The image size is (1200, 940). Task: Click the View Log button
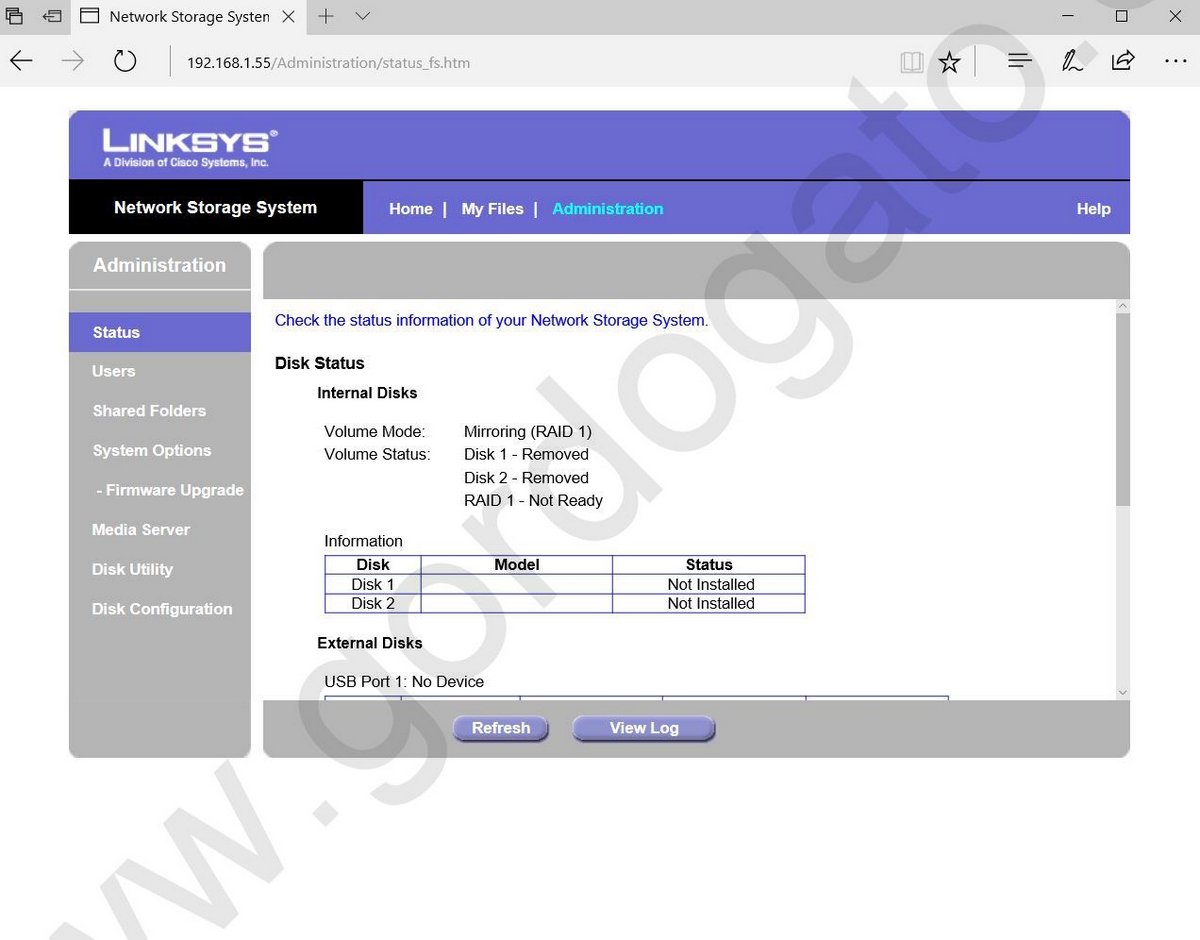tap(643, 728)
